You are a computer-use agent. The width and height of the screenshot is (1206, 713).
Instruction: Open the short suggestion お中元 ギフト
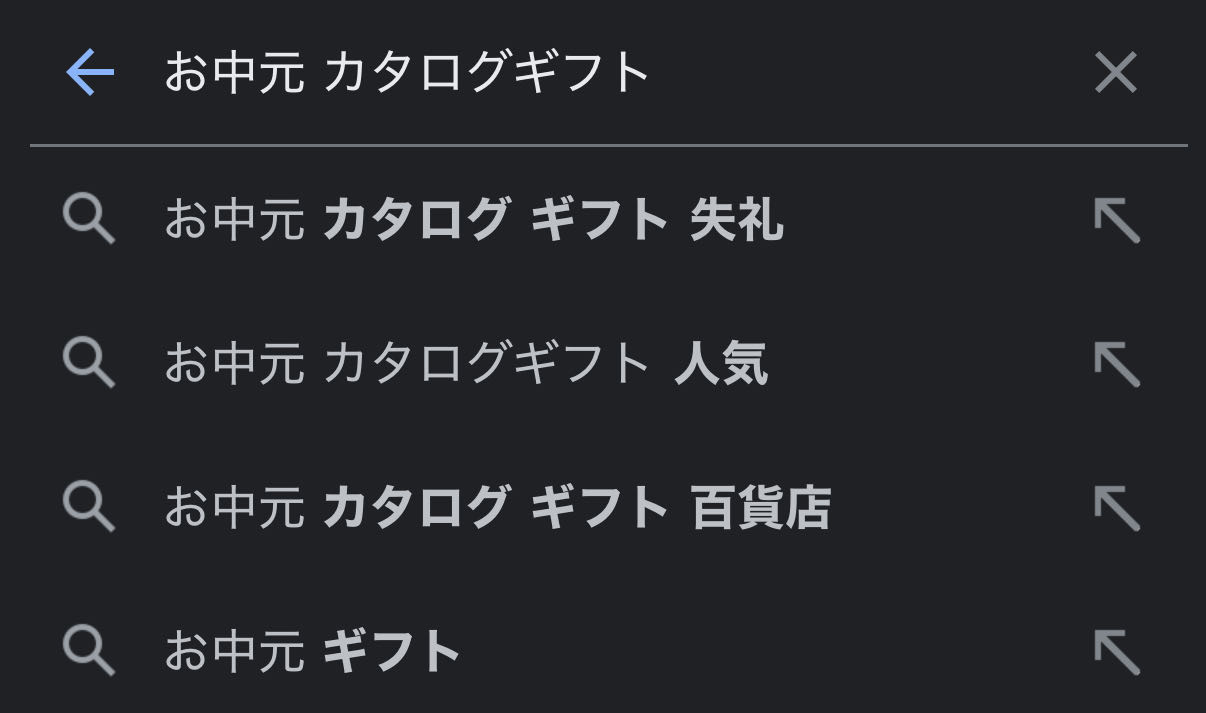point(312,651)
